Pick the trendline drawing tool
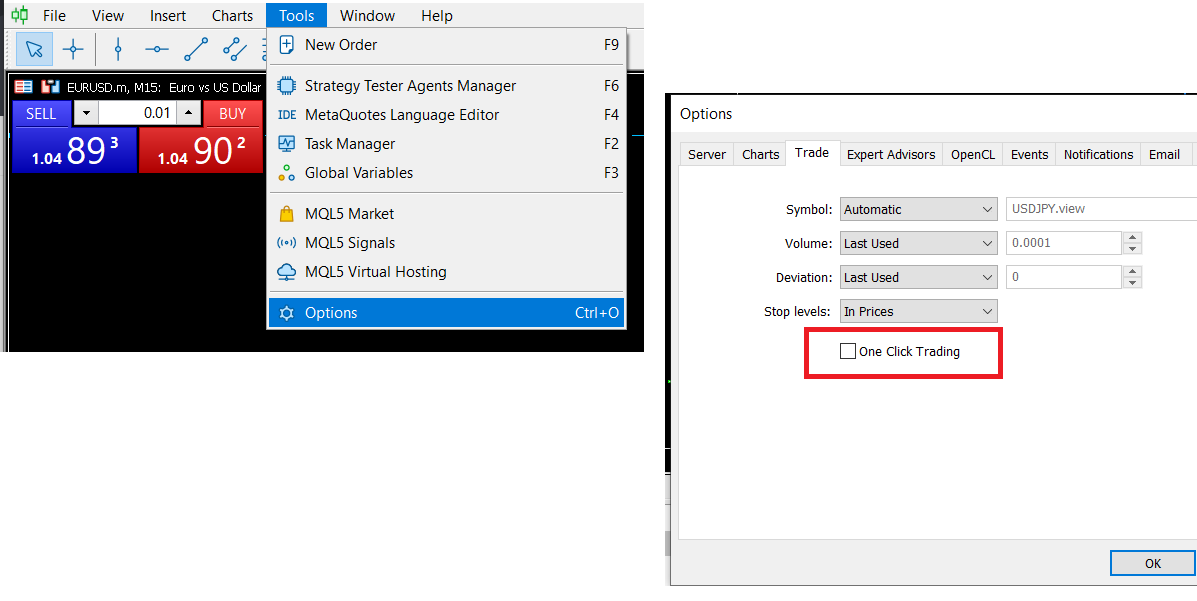Screen dimensions: 1197x601 [x=196, y=48]
